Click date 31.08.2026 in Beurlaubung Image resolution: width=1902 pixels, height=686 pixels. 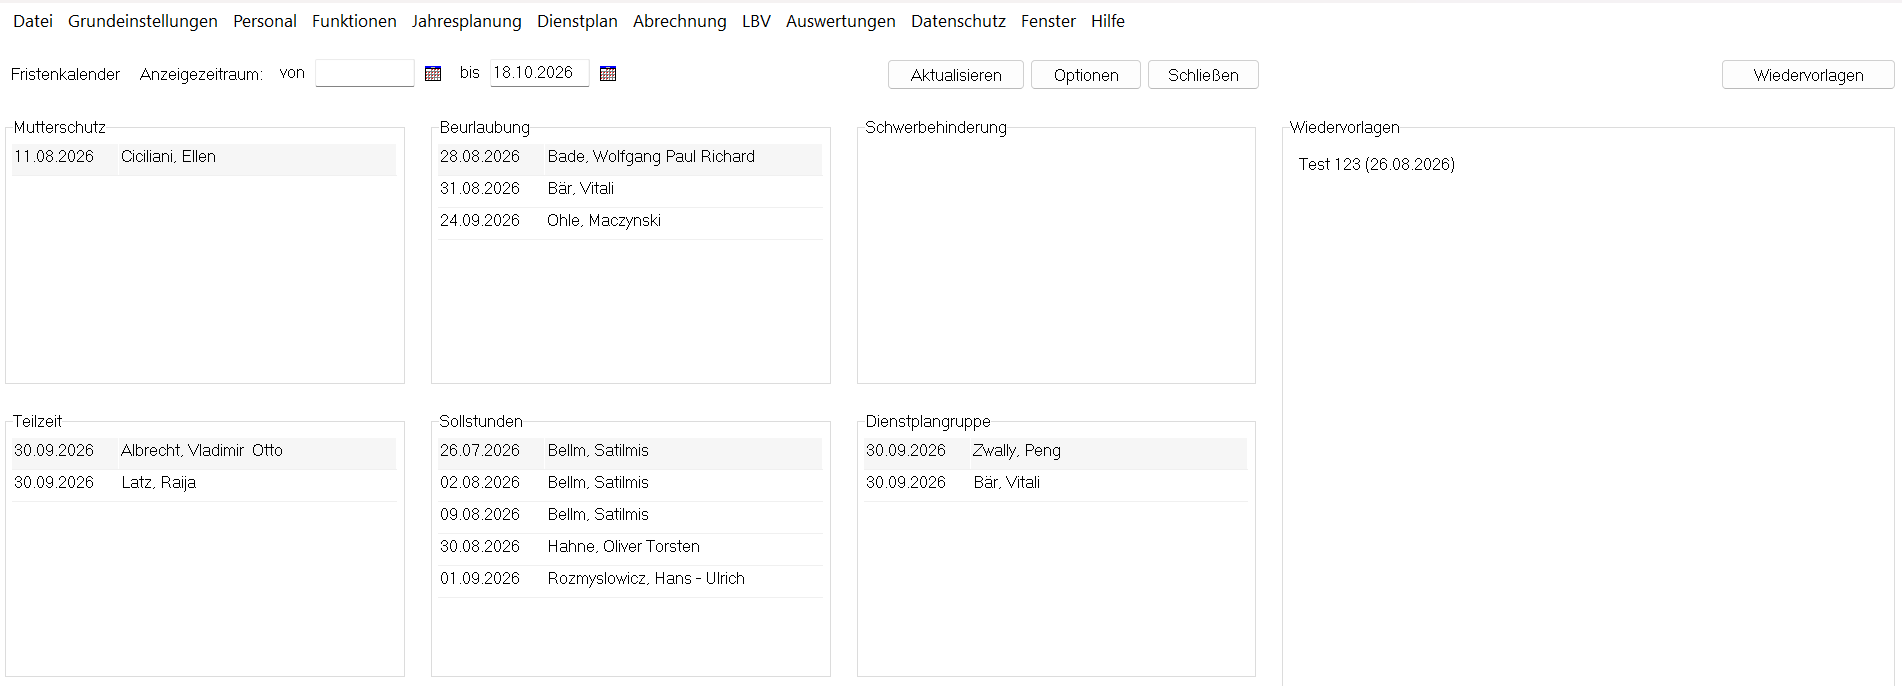[x=480, y=189]
